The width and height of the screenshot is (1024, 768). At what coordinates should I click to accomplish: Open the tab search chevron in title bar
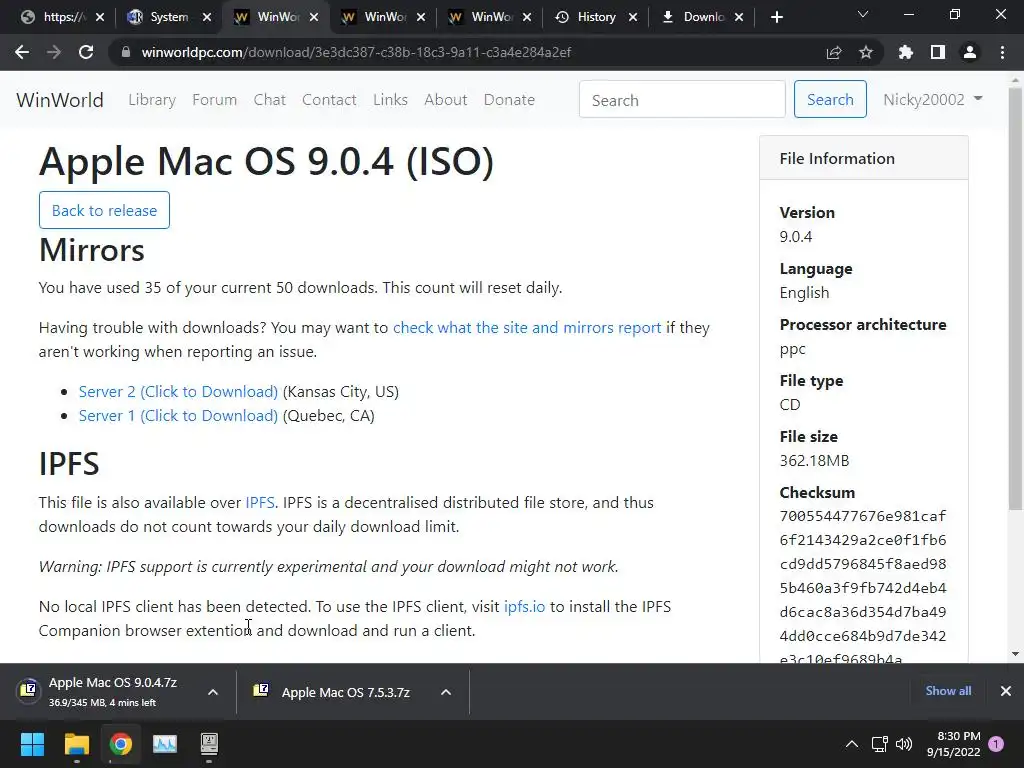pos(863,14)
